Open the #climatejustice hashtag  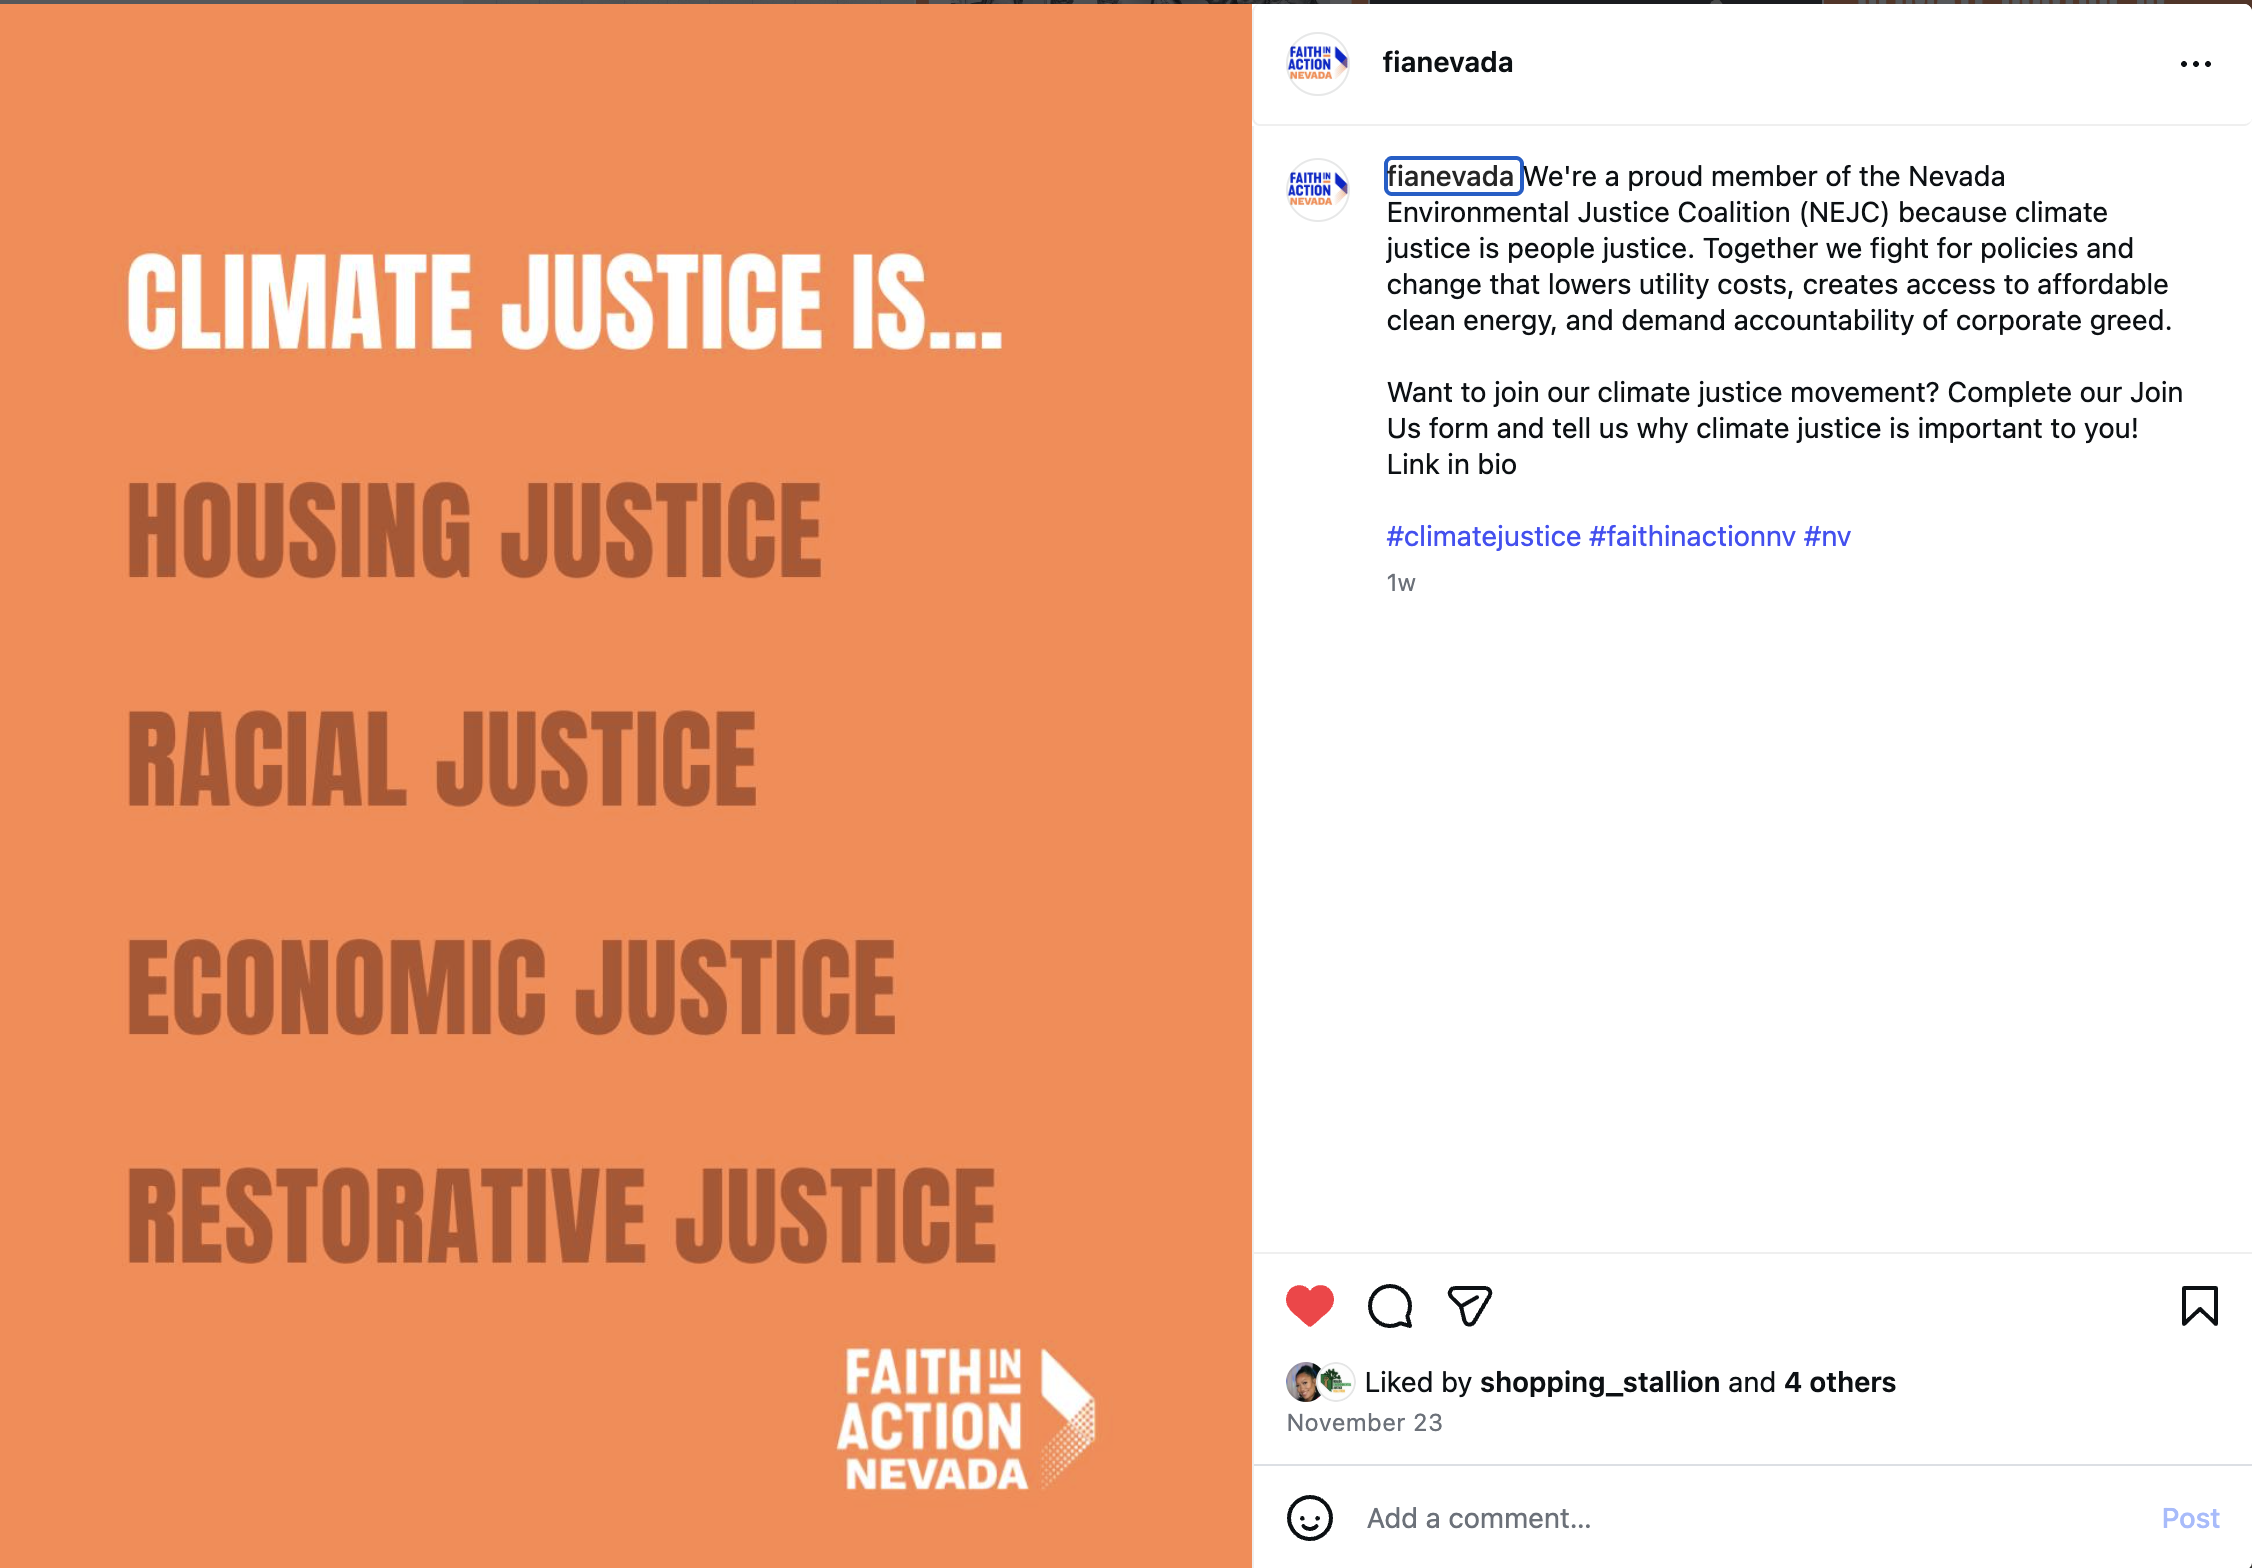coord(1484,536)
